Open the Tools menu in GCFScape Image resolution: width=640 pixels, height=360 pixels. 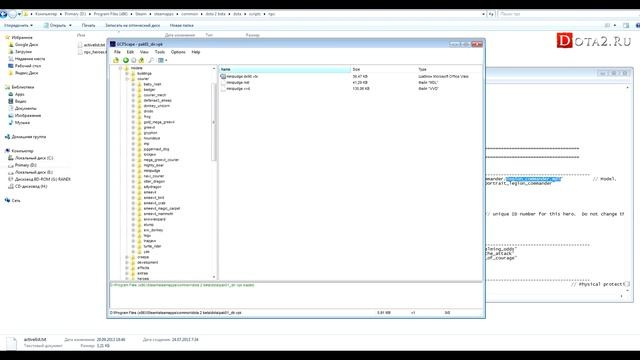coord(160,52)
